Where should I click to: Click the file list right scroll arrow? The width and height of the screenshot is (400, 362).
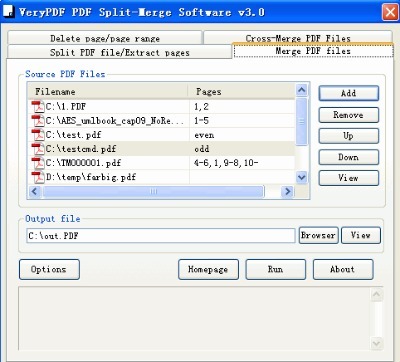(287, 192)
